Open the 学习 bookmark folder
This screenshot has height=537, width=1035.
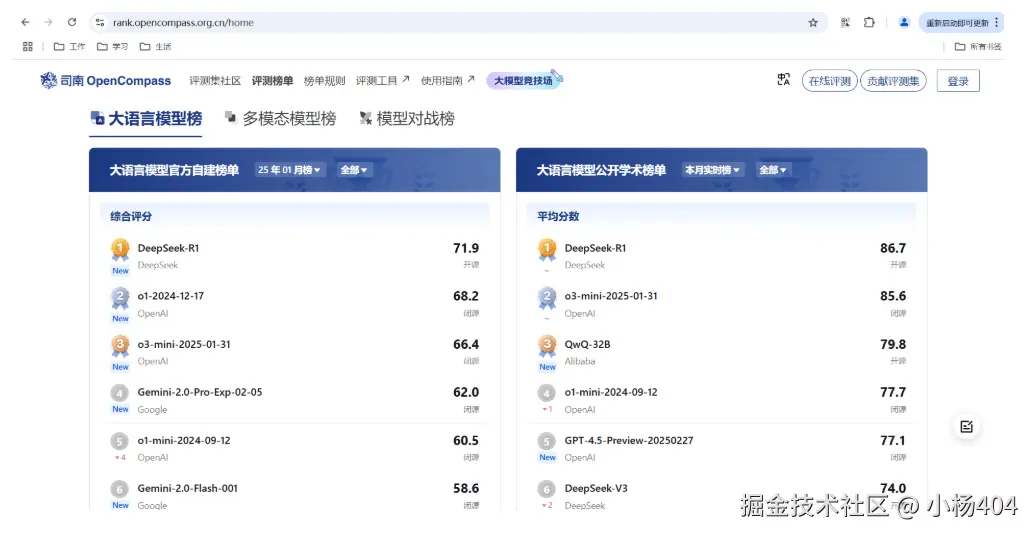(x=112, y=46)
